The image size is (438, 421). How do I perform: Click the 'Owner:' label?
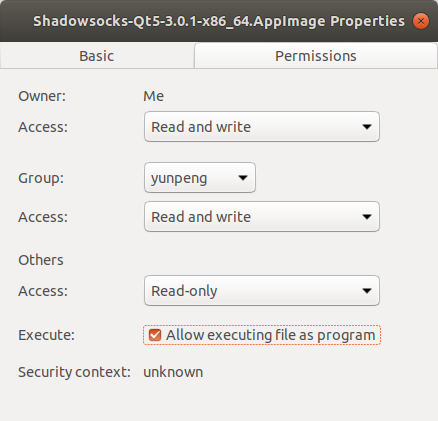click(x=42, y=96)
